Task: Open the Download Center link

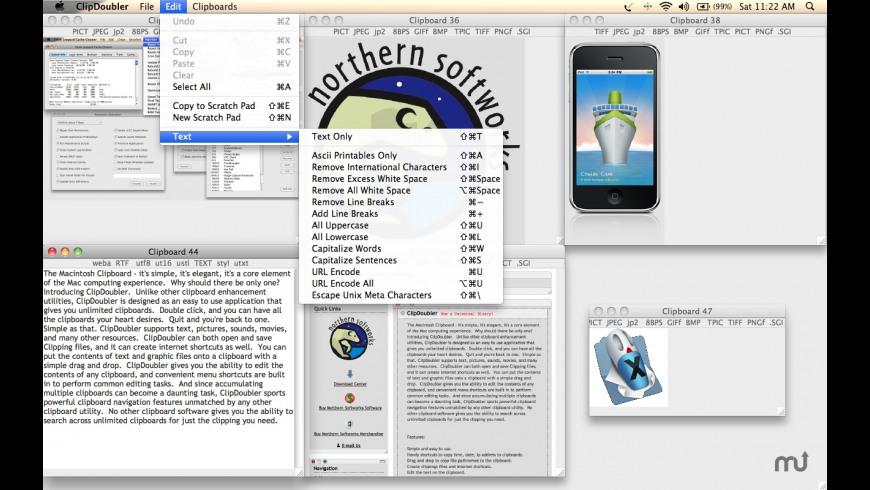Action: pyautogui.click(x=350, y=384)
